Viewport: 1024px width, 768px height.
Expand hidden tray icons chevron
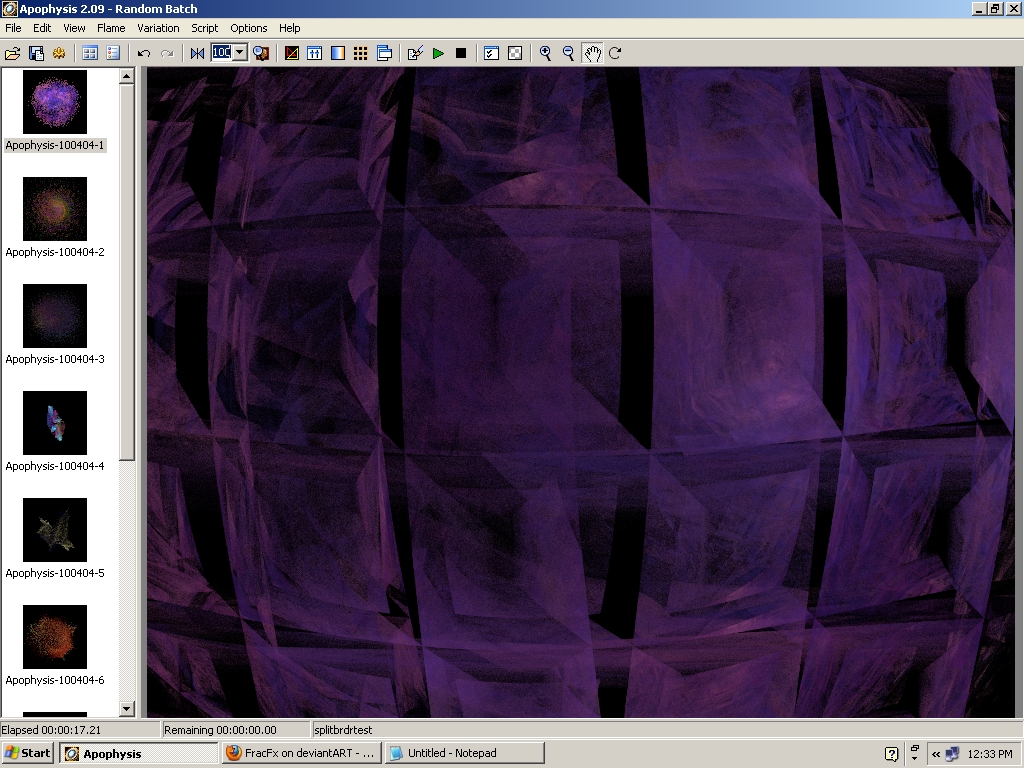point(935,754)
